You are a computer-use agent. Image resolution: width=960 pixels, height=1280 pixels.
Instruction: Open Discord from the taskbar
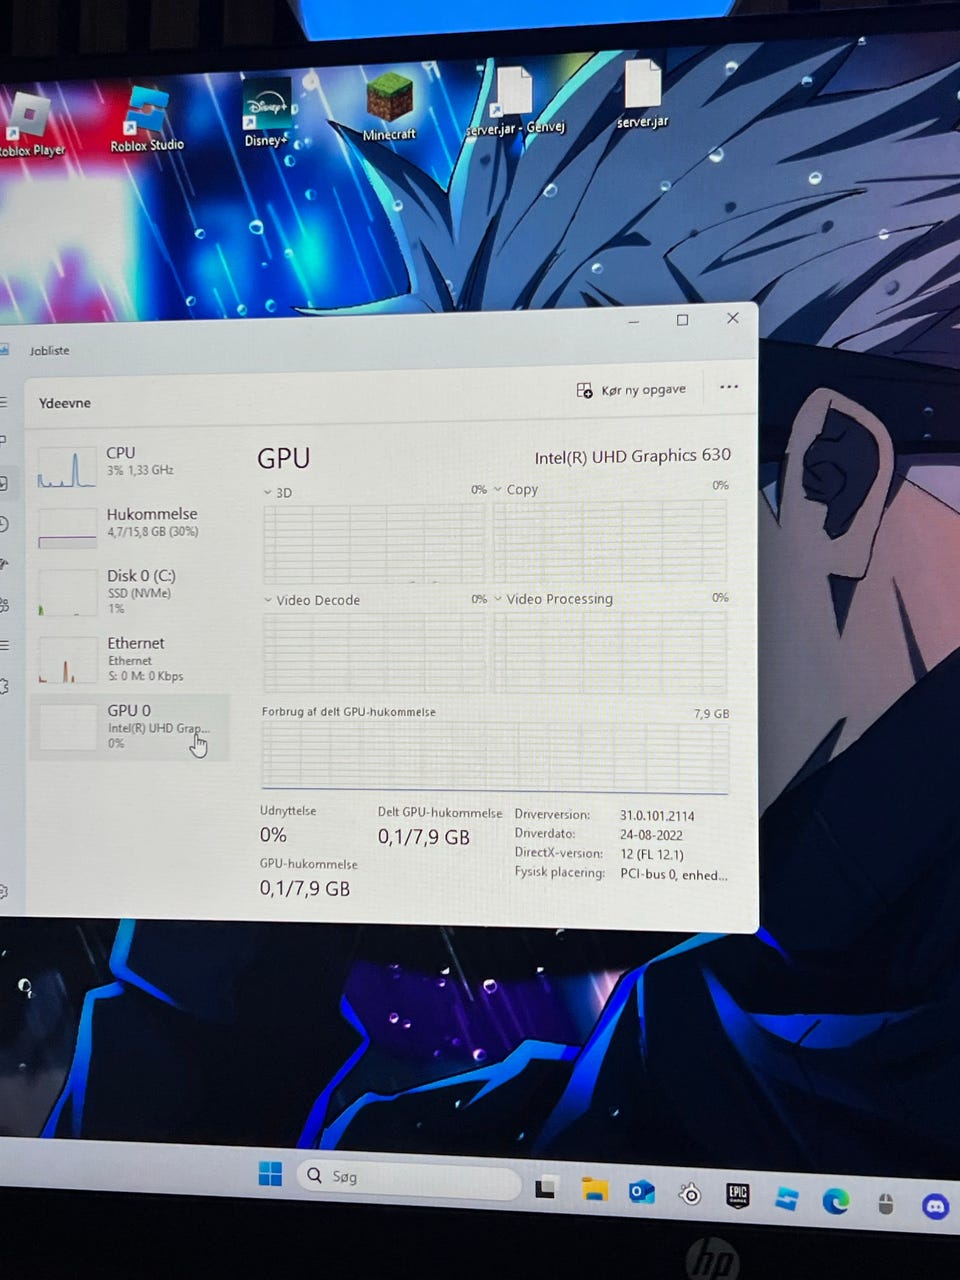point(936,1206)
